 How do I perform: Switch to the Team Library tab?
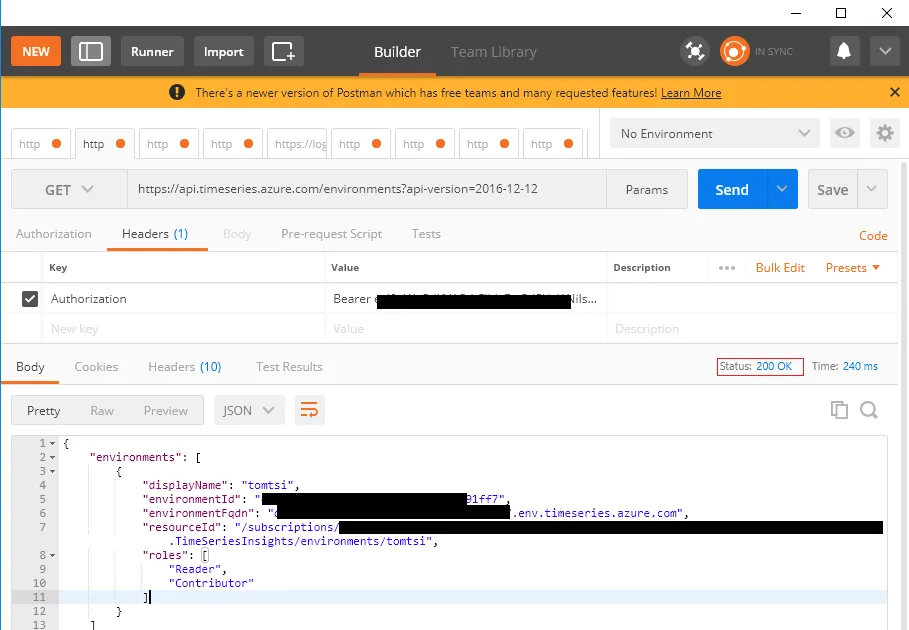494,52
